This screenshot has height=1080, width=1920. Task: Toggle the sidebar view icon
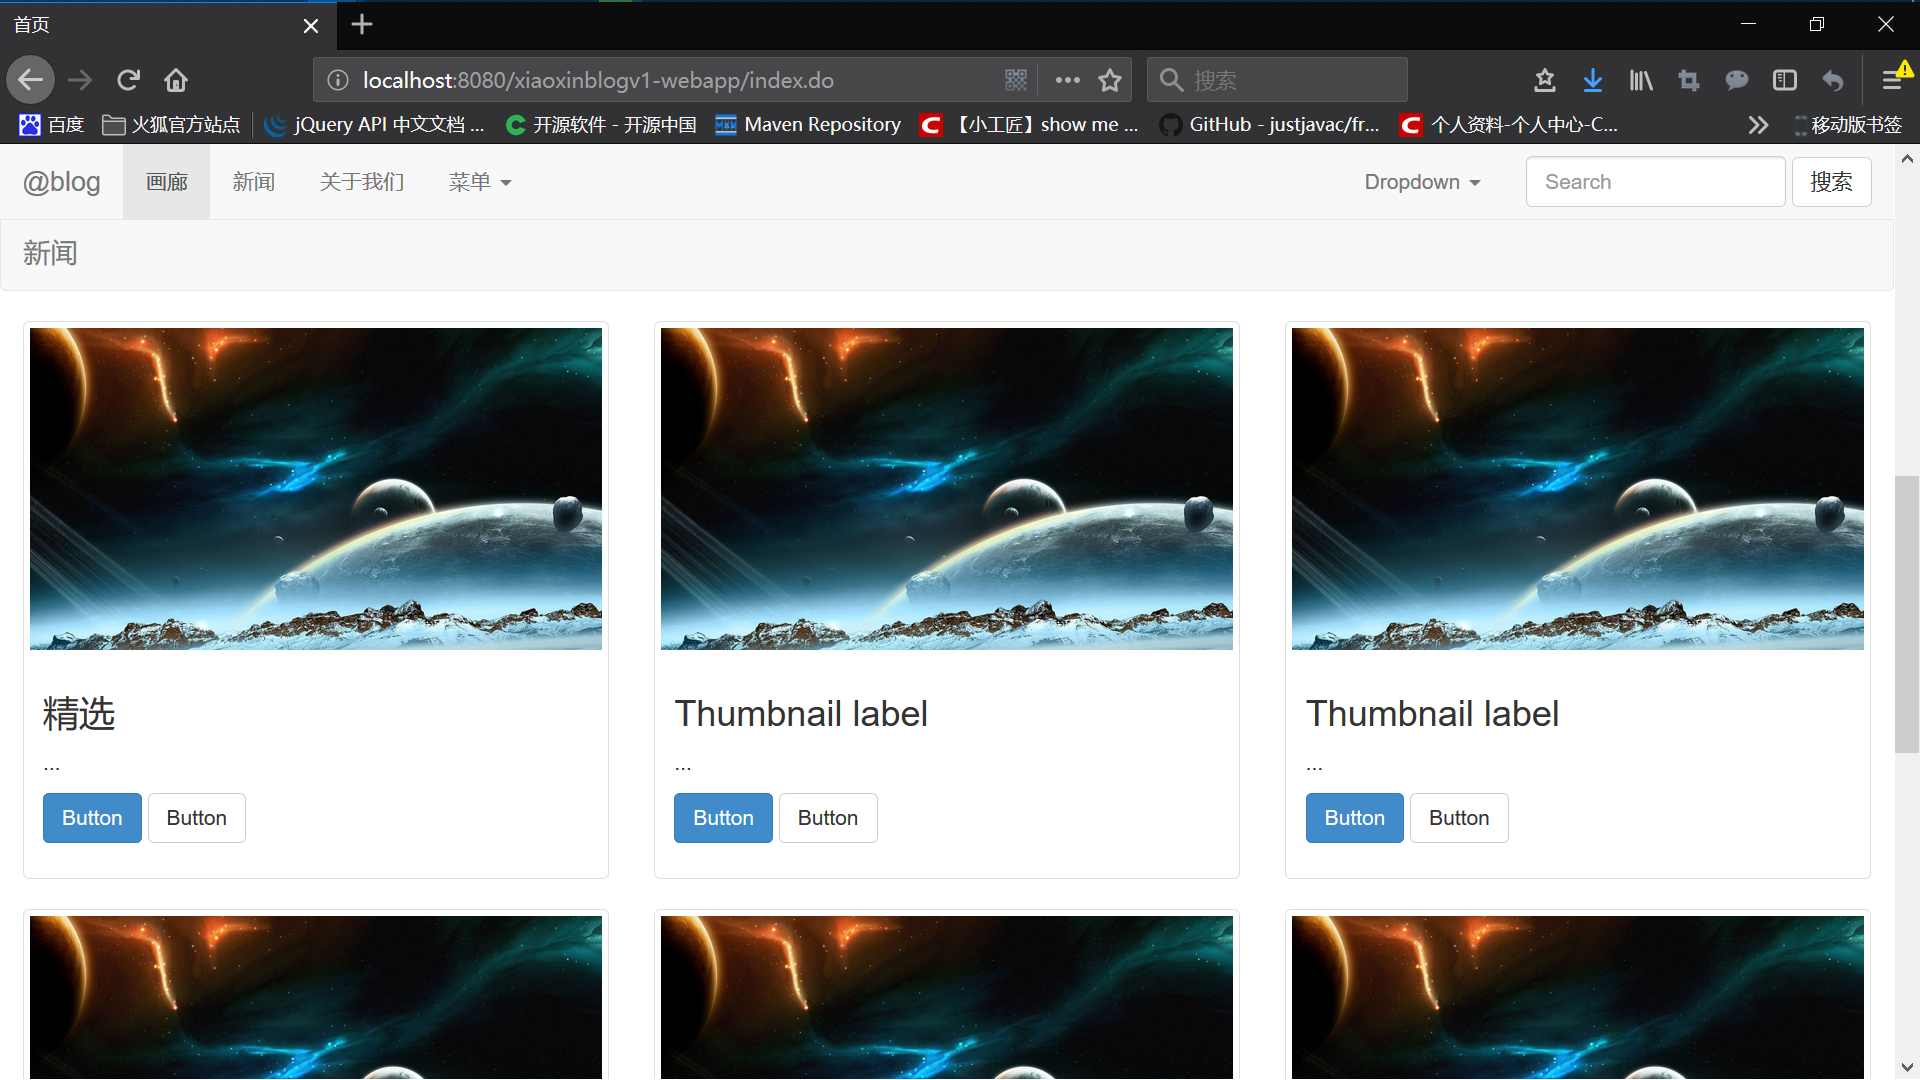coord(1785,80)
